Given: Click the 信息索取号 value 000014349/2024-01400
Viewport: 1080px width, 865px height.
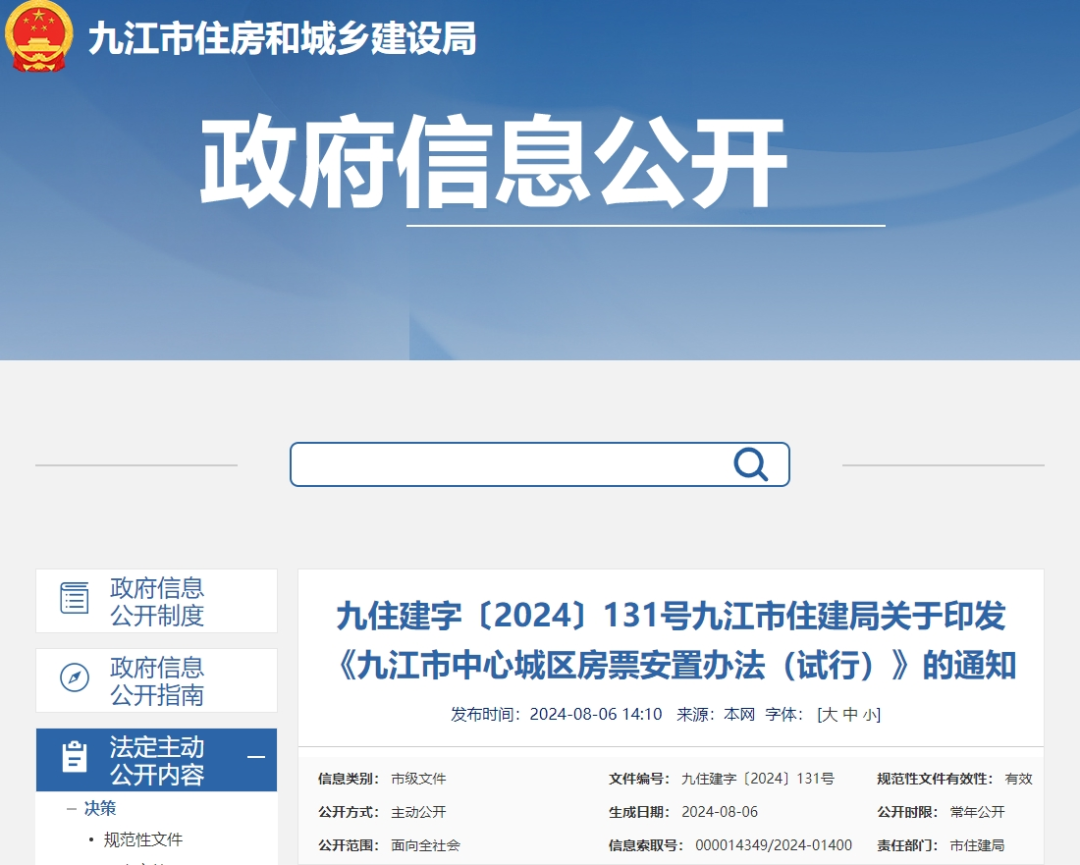Looking at the screenshot, I should (x=773, y=845).
